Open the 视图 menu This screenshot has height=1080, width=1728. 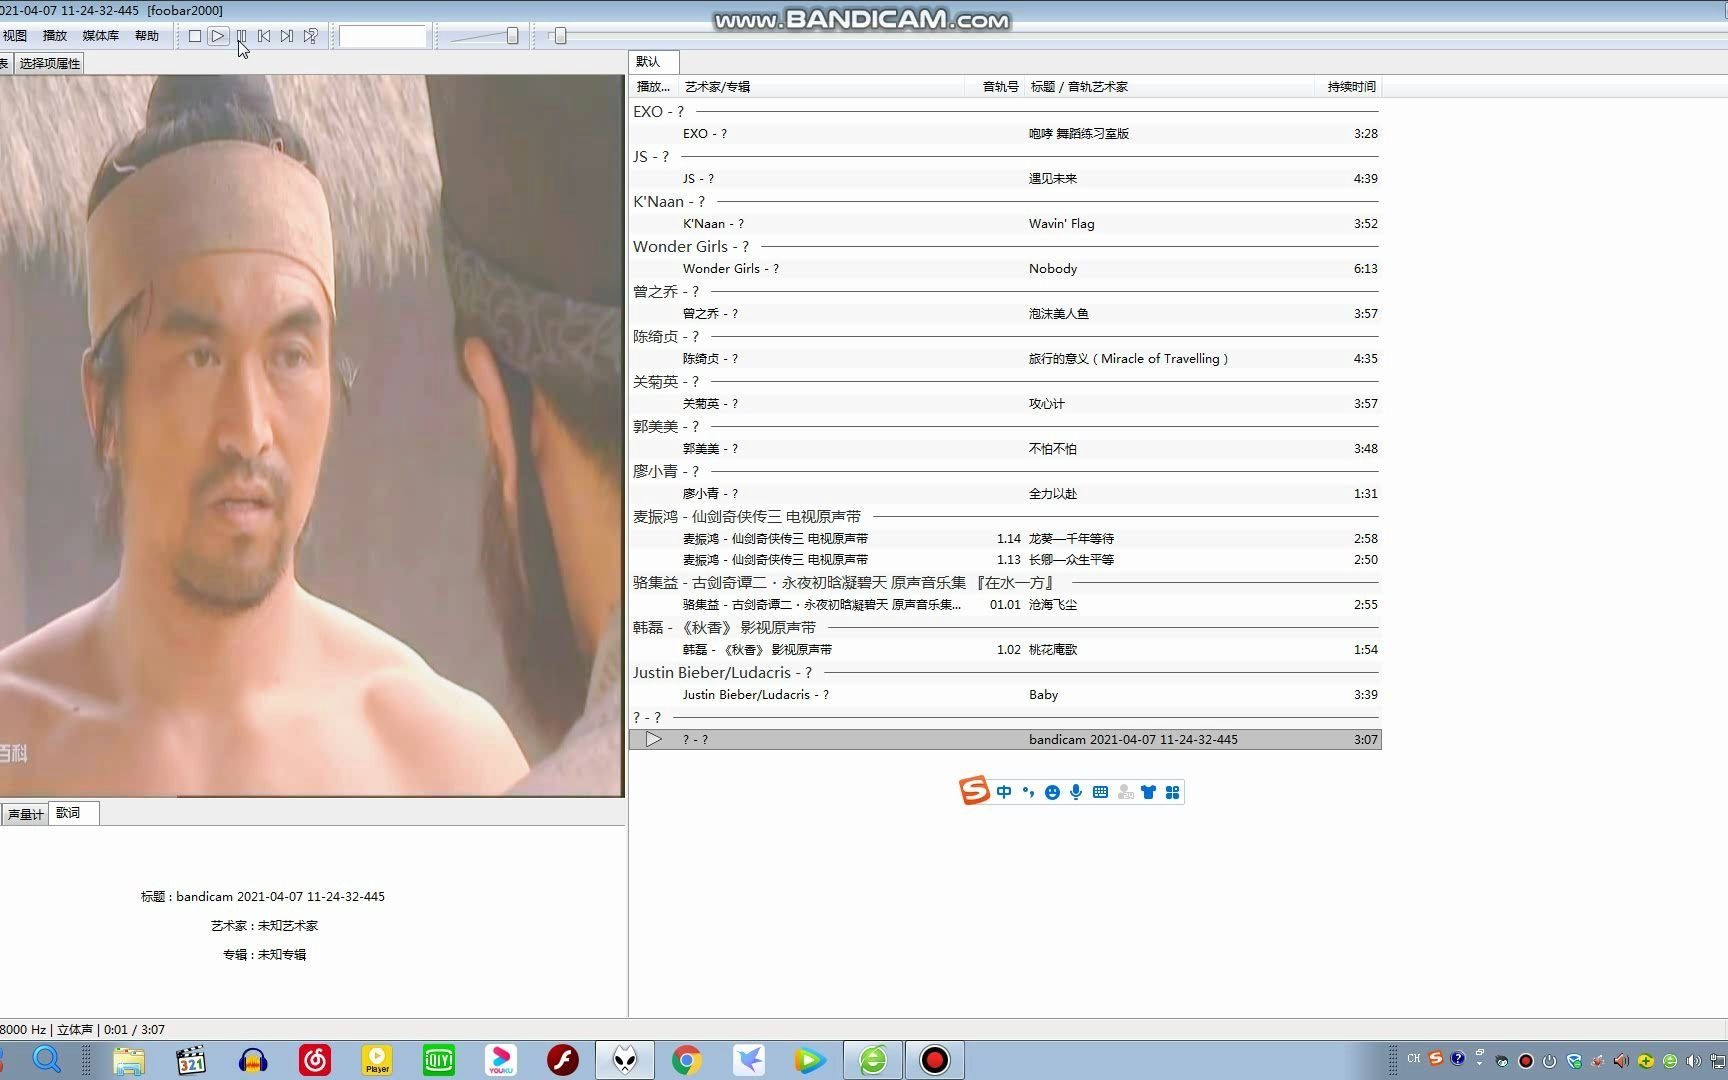[15, 36]
